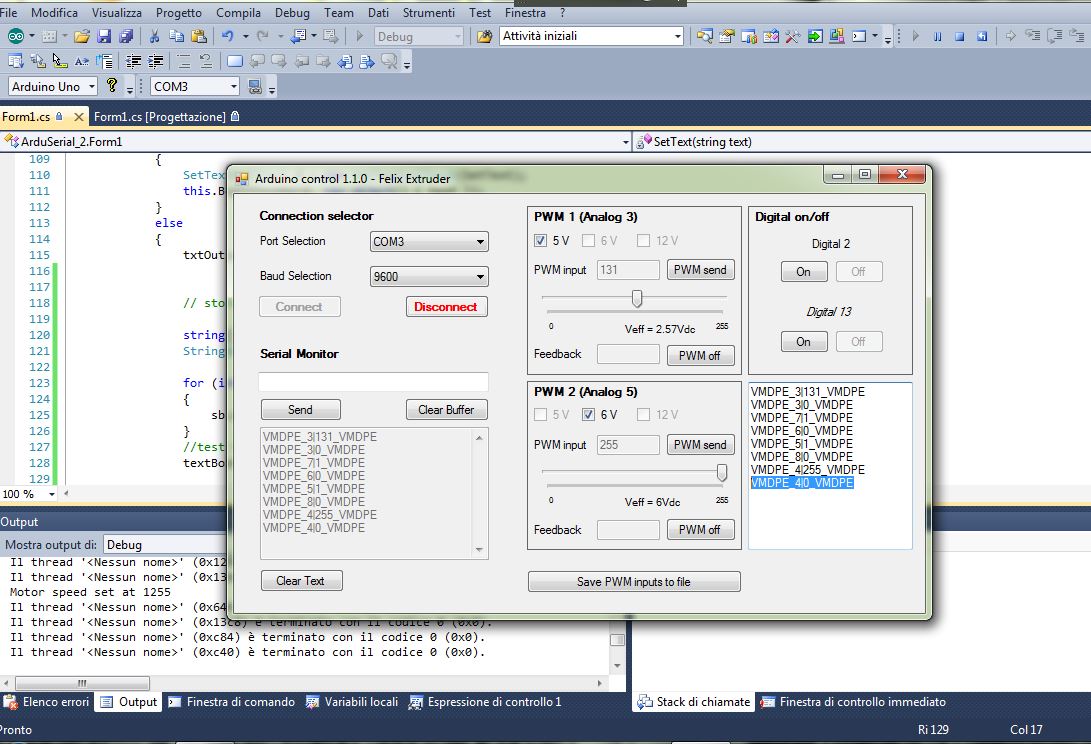Viewport: 1091px width, 744px height.
Task: Click the PWM off button in PWM 2
Action: [700, 530]
